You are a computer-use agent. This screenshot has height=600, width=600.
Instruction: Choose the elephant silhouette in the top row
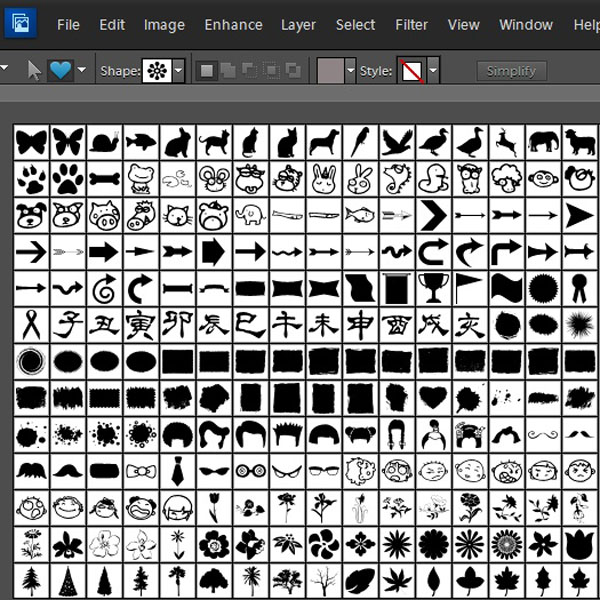[x=543, y=141]
